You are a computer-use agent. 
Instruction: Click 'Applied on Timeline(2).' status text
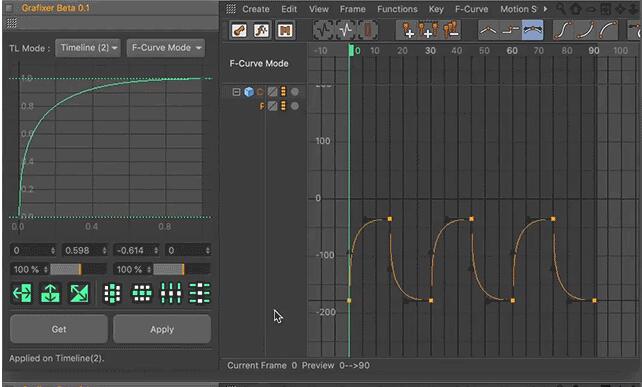[x=57, y=358]
